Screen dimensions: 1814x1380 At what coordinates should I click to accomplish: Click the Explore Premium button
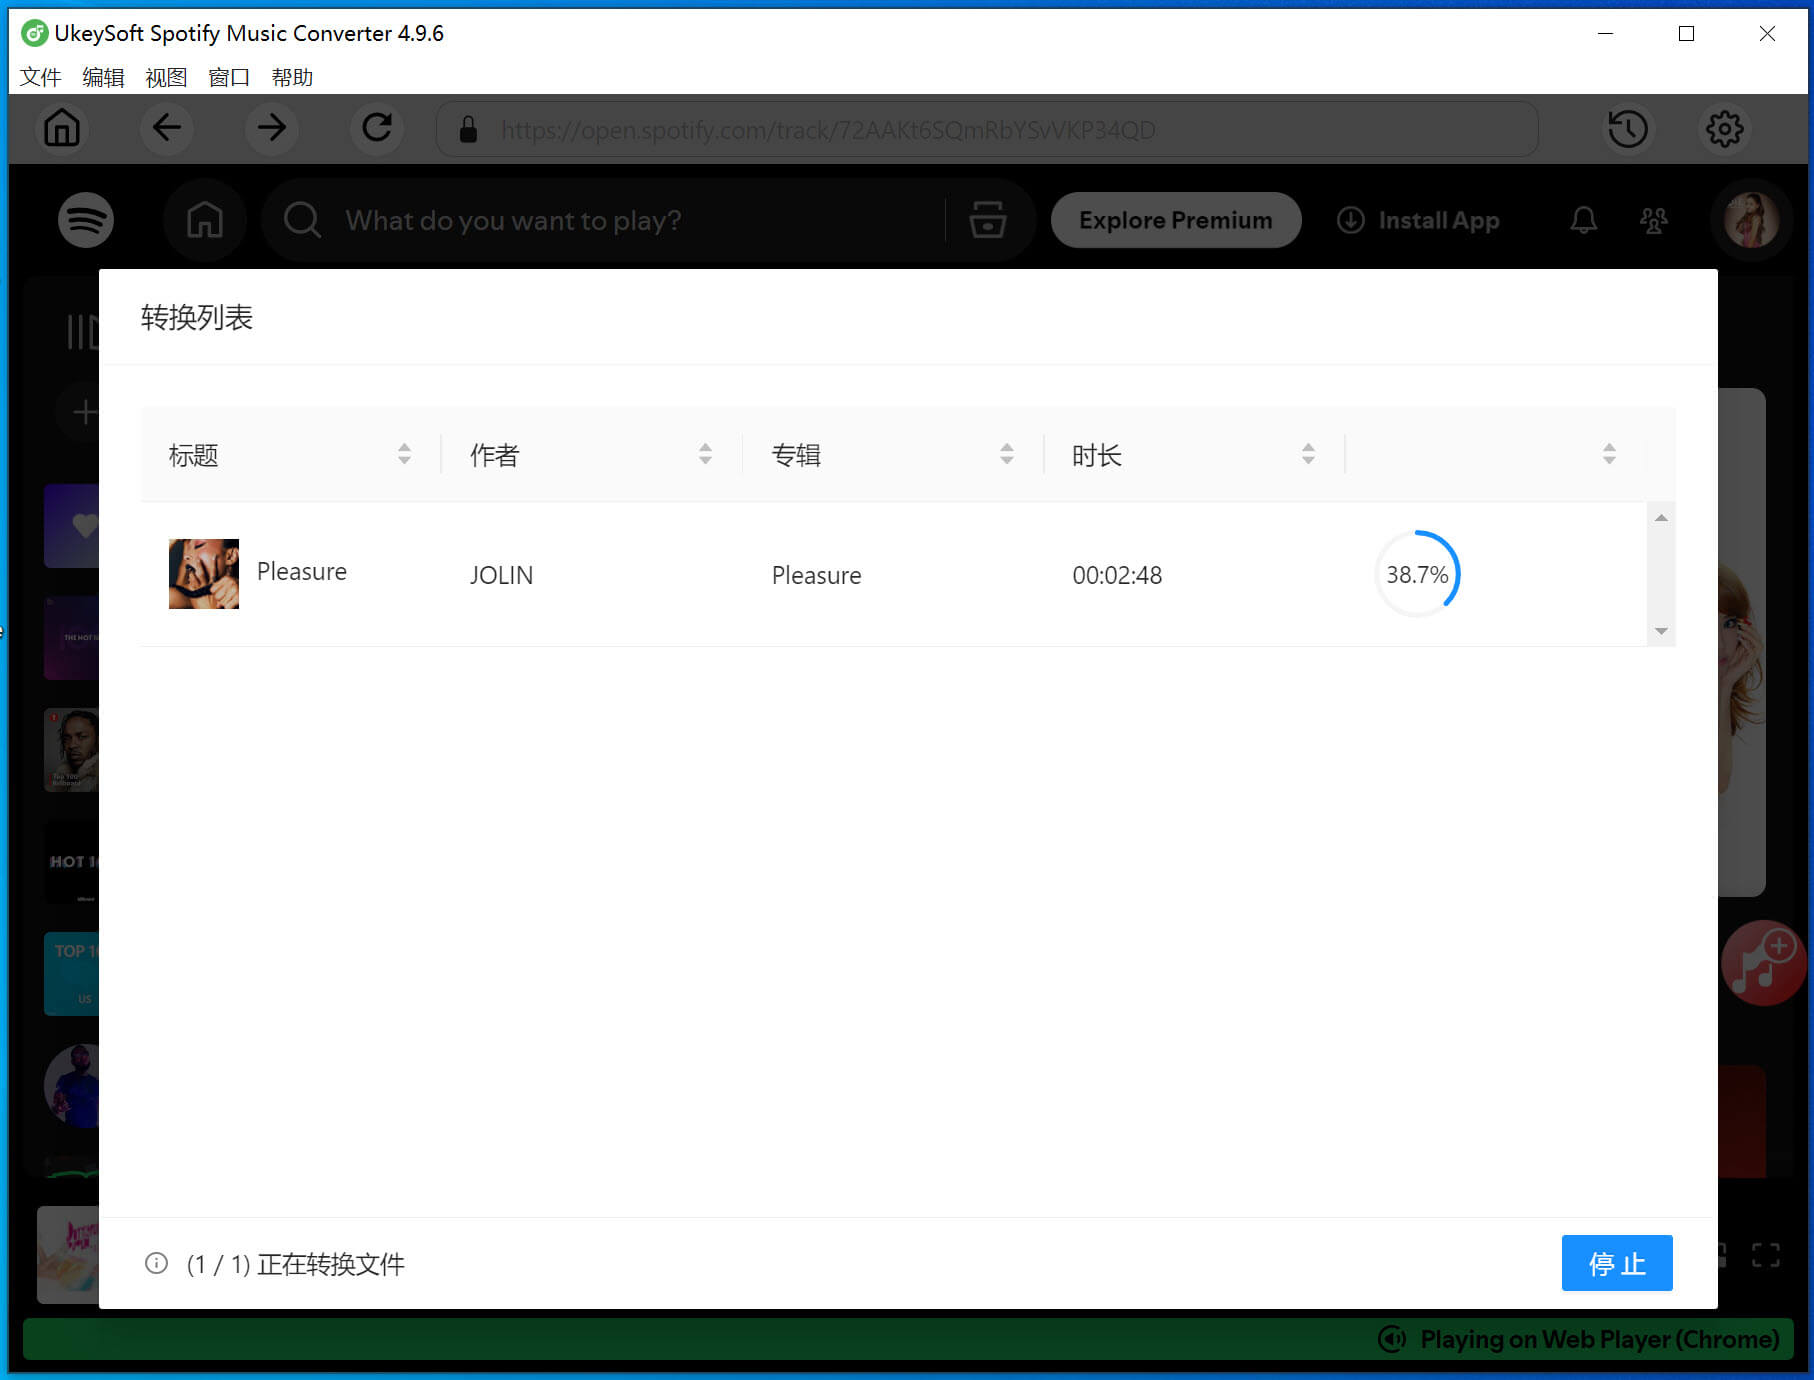pyautogui.click(x=1176, y=220)
